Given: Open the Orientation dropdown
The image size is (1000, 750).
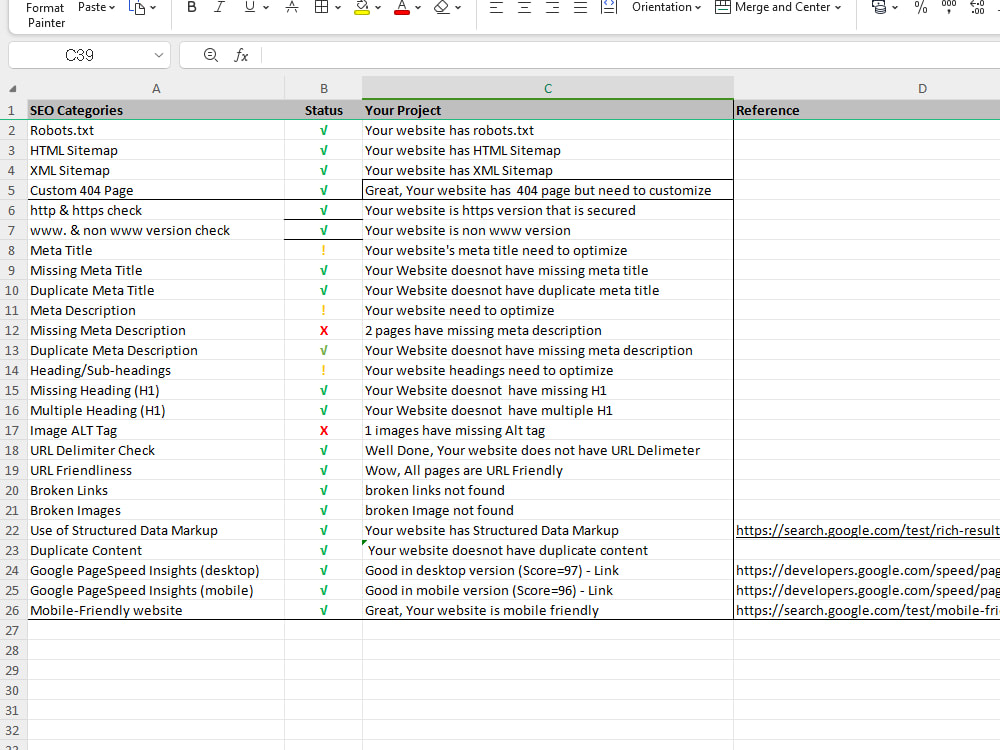Looking at the screenshot, I should click(x=666, y=7).
